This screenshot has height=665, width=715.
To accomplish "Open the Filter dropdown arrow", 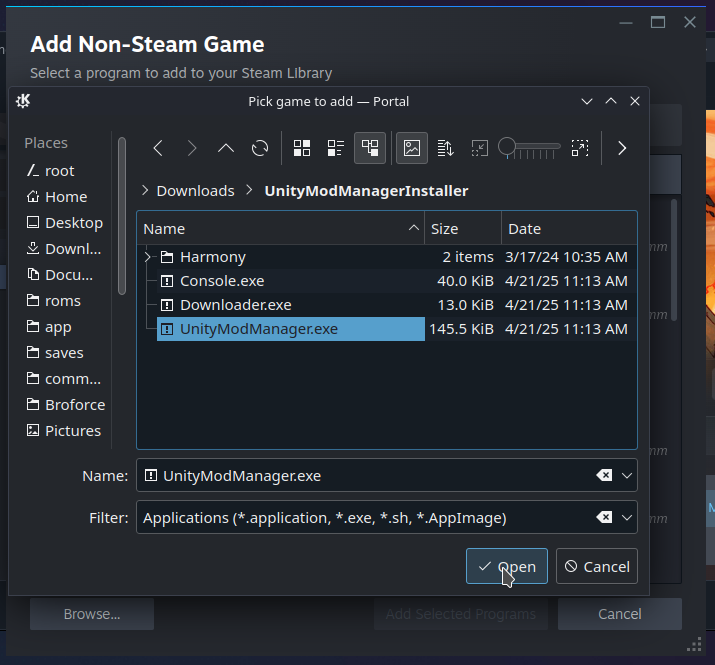I will click(x=627, y=518).
